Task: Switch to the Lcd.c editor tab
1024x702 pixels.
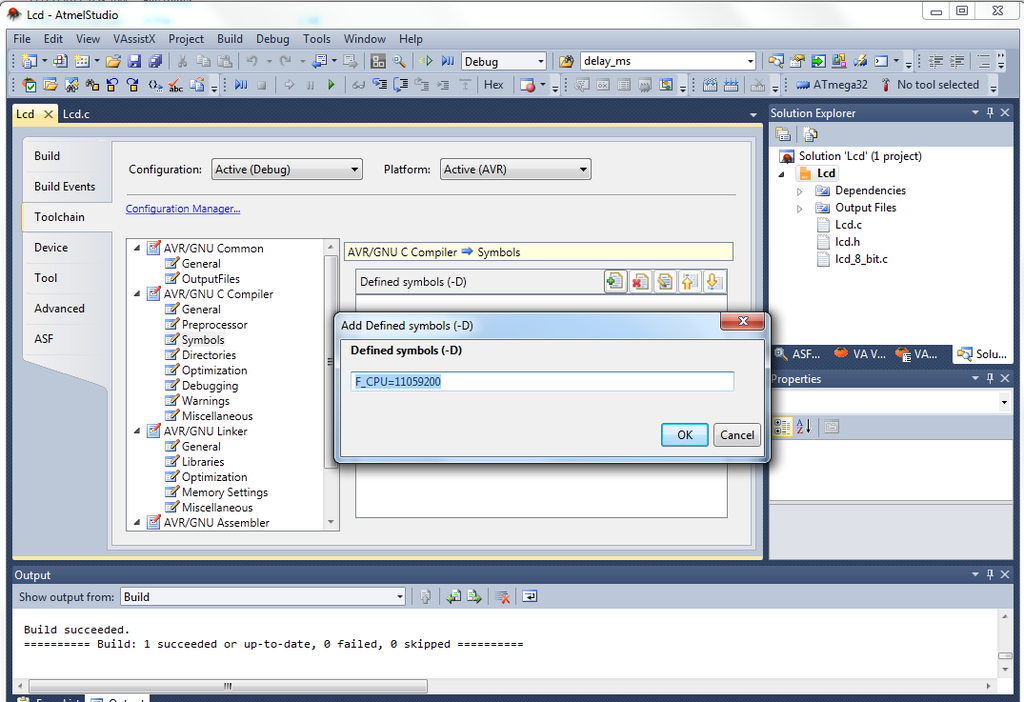Action: tap(76, 114)
